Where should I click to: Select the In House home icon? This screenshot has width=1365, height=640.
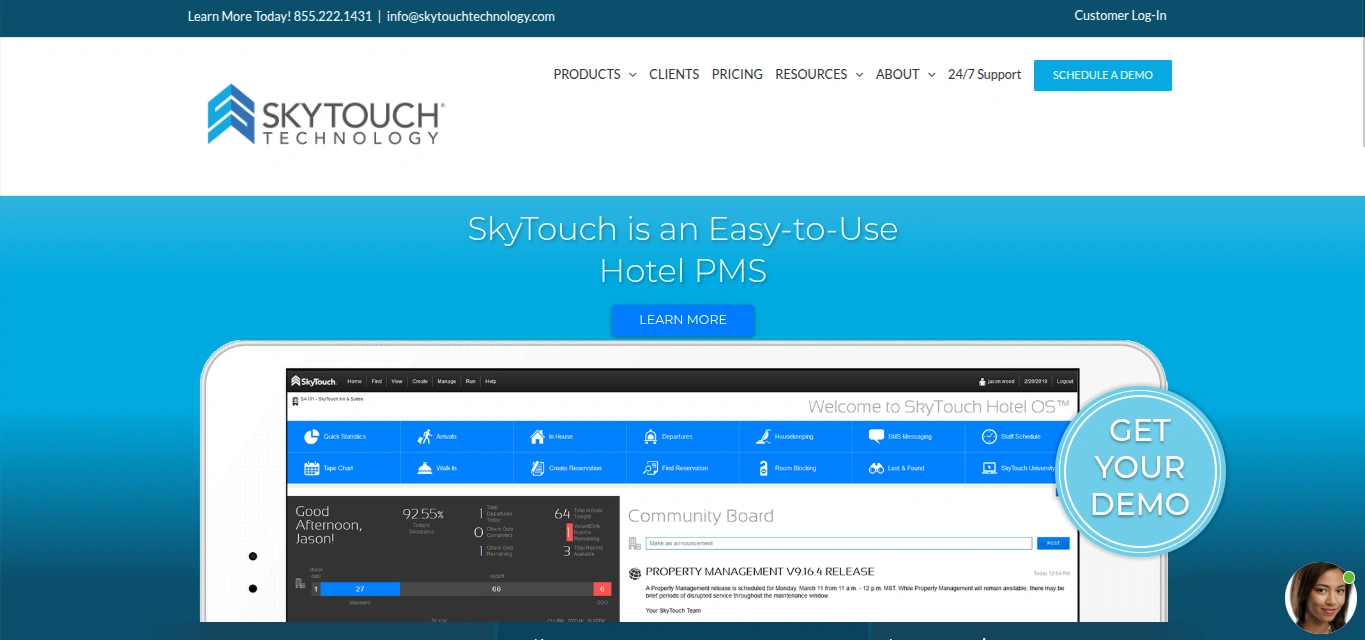point(537,436)
